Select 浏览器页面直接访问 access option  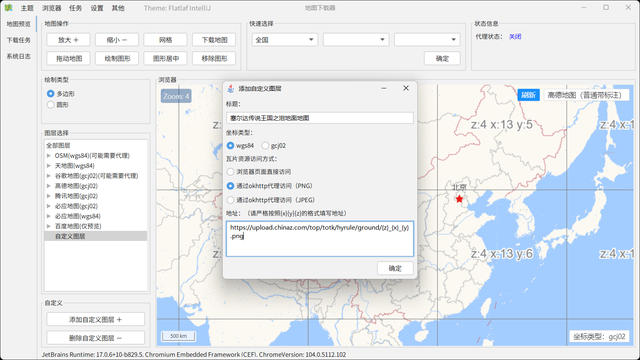[x=231, y=172]
